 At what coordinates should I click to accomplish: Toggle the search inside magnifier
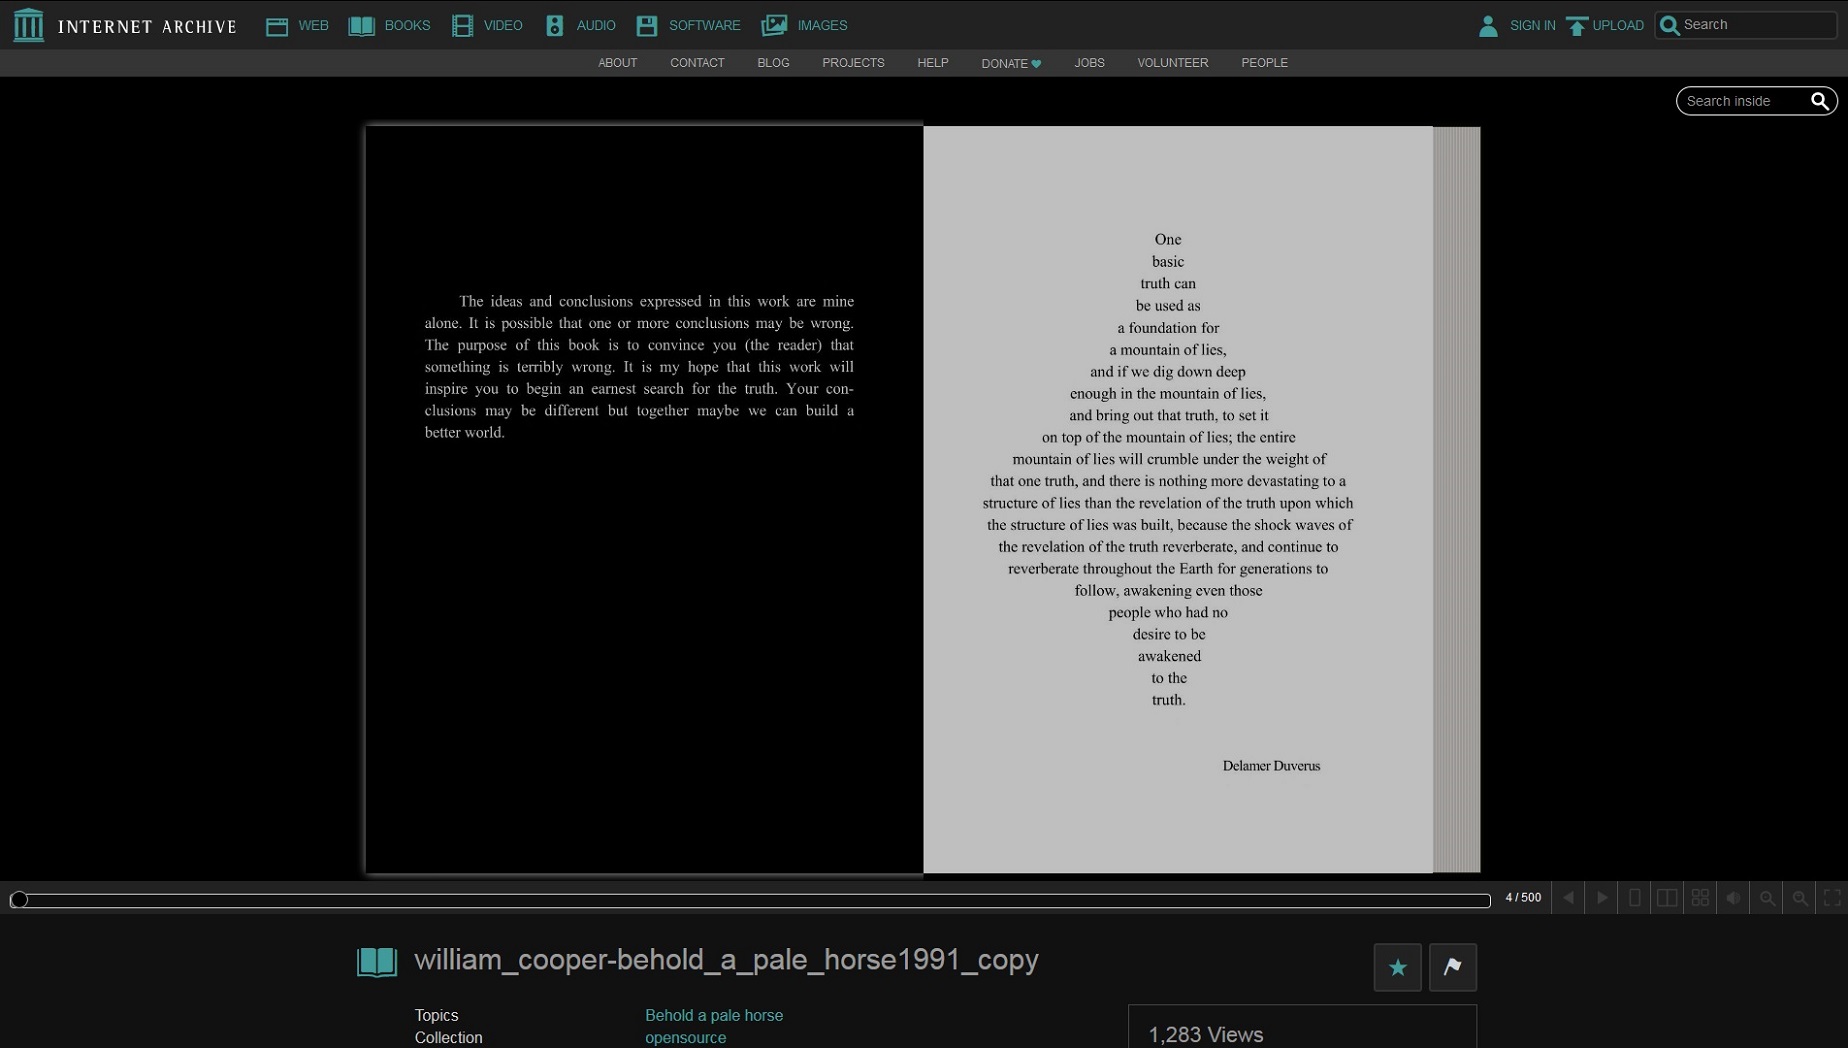click(x=1820, y=100)
